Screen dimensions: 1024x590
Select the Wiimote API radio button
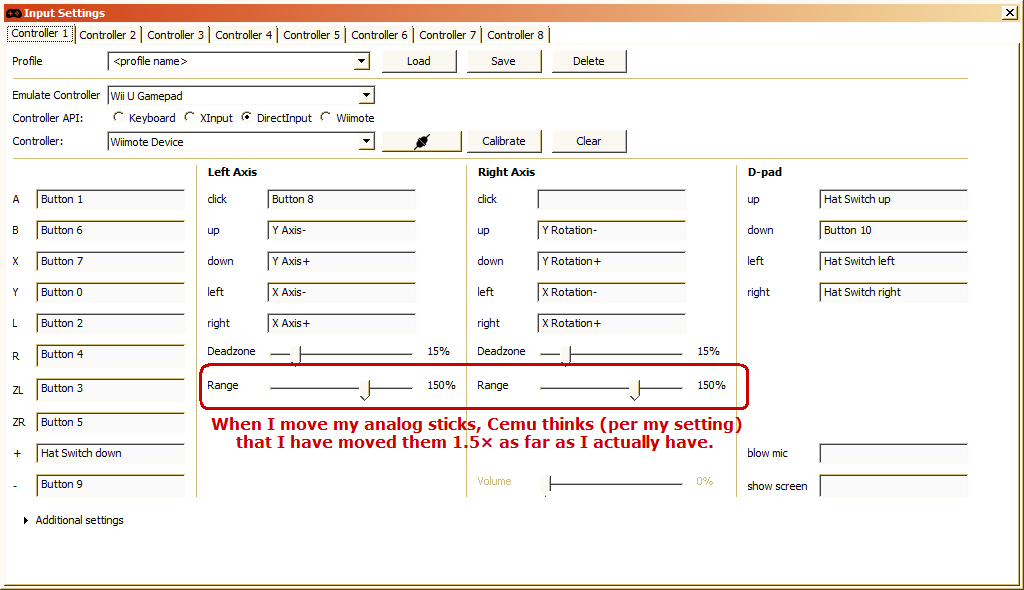[x=325, y=117]
